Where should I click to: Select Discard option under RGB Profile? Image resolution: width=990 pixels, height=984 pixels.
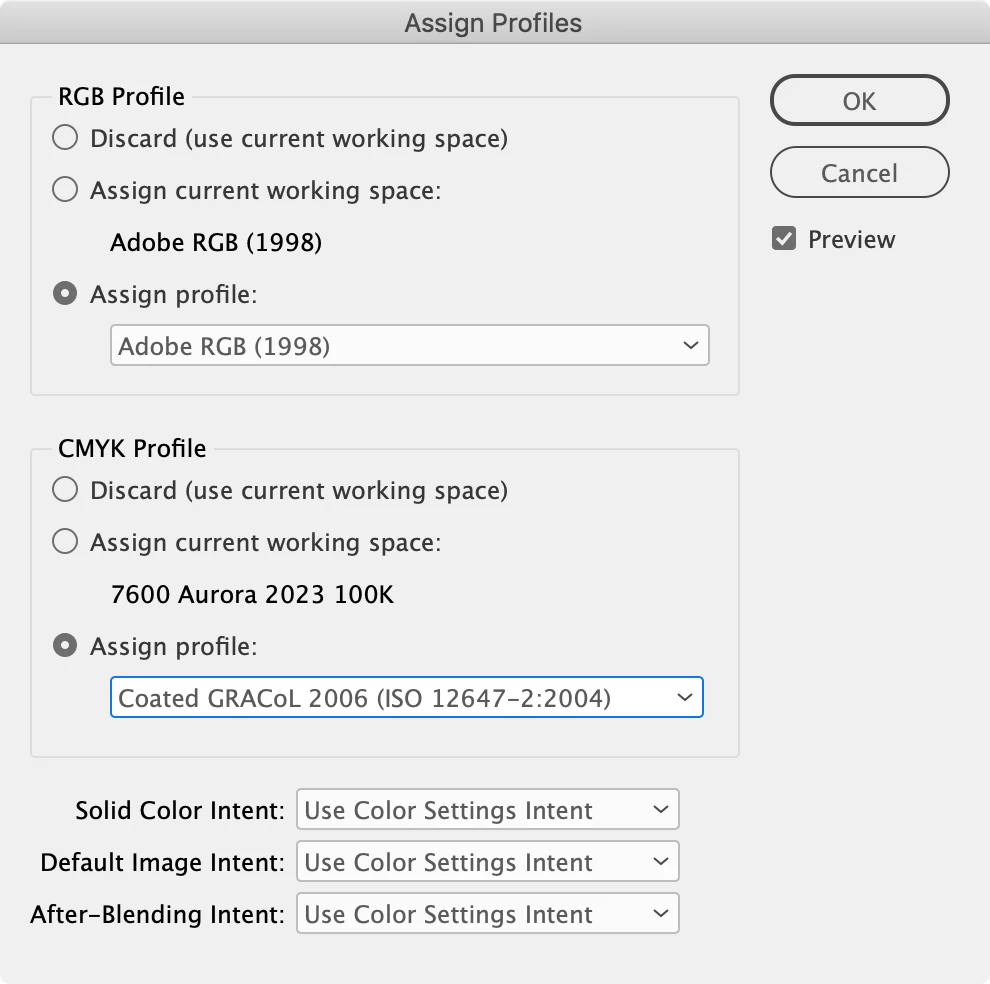click(65, 138)
